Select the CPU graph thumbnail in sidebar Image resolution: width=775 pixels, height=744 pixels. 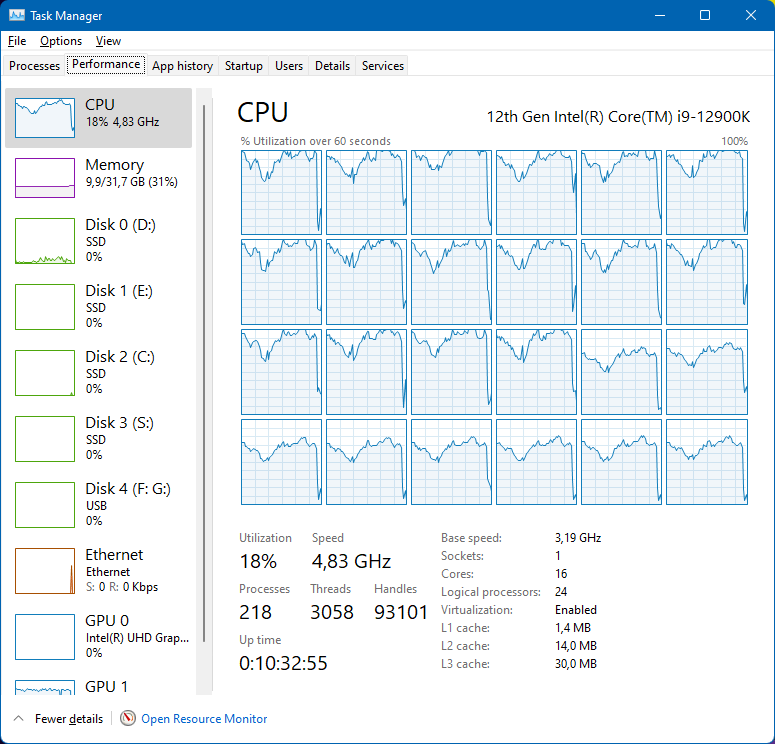45,118
